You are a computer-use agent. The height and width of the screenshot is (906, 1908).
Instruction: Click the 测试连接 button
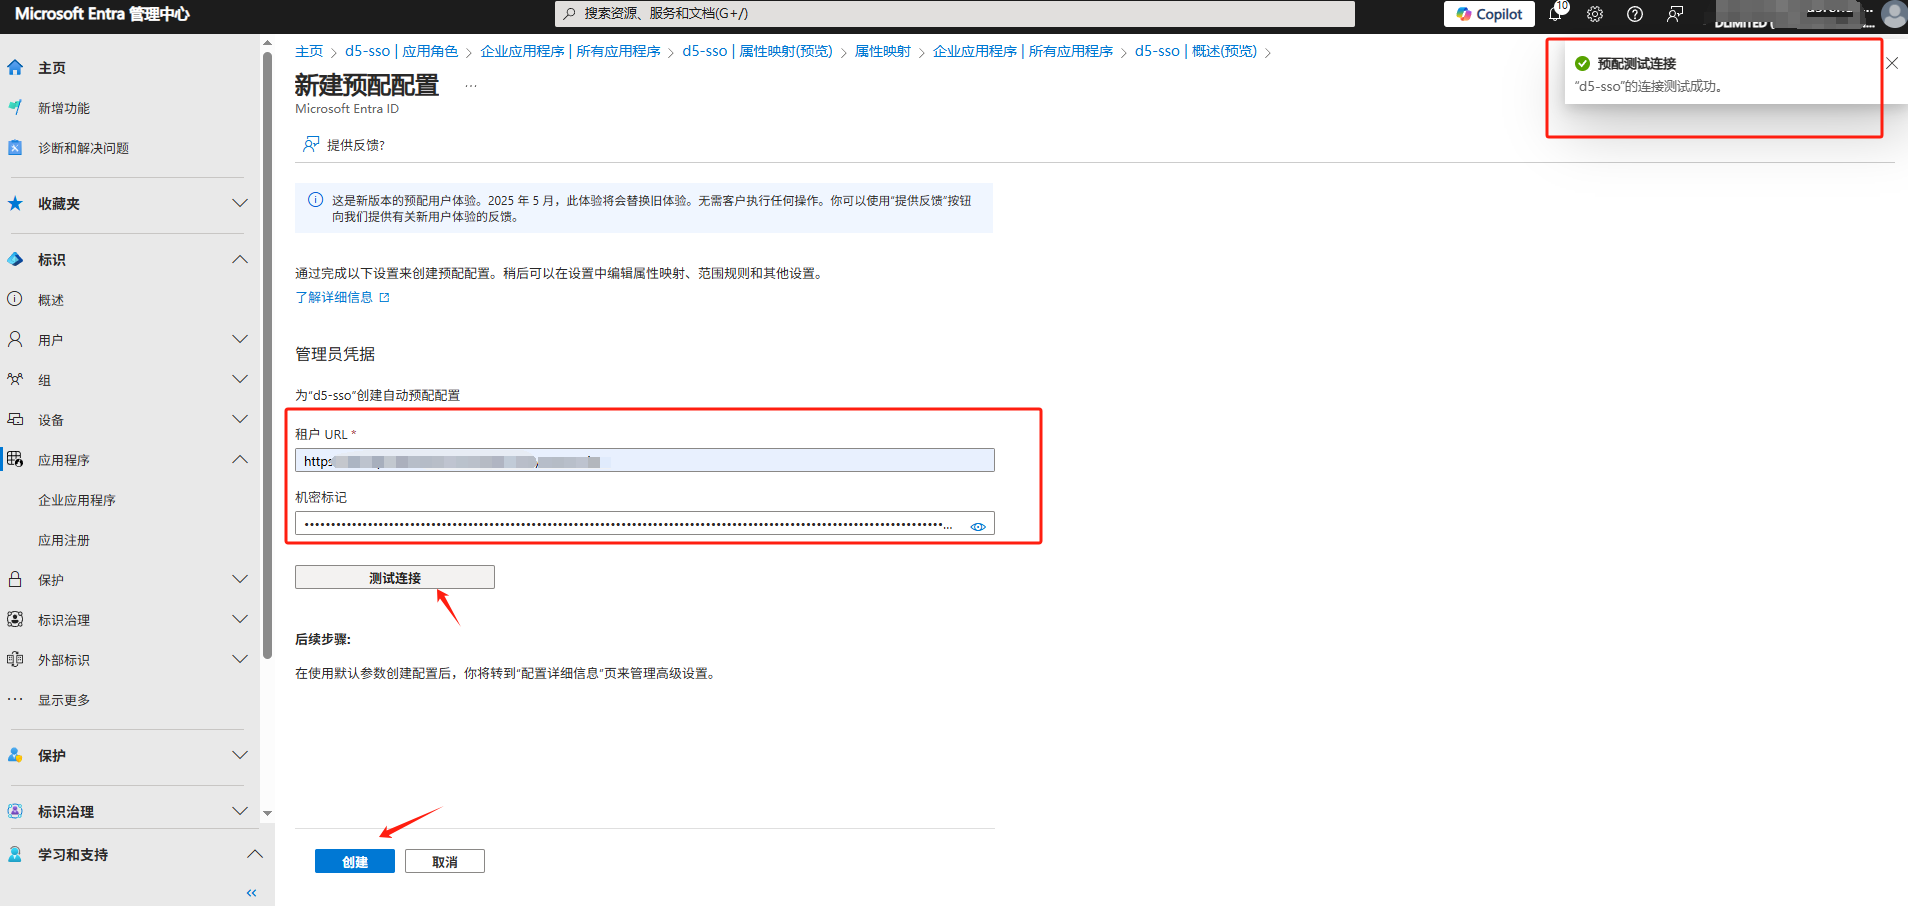pyautogui.click(x=395, y=578)
